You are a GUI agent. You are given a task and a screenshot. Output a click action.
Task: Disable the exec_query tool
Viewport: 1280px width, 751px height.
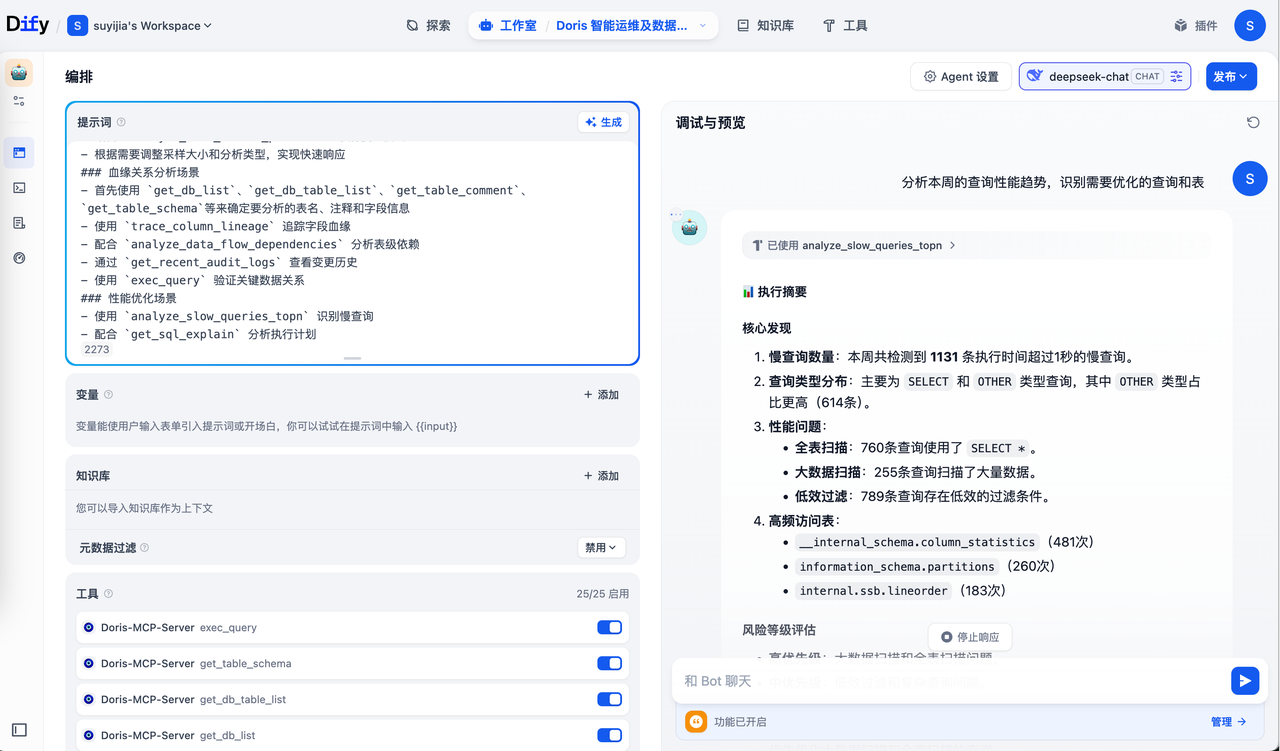[609, 627]
